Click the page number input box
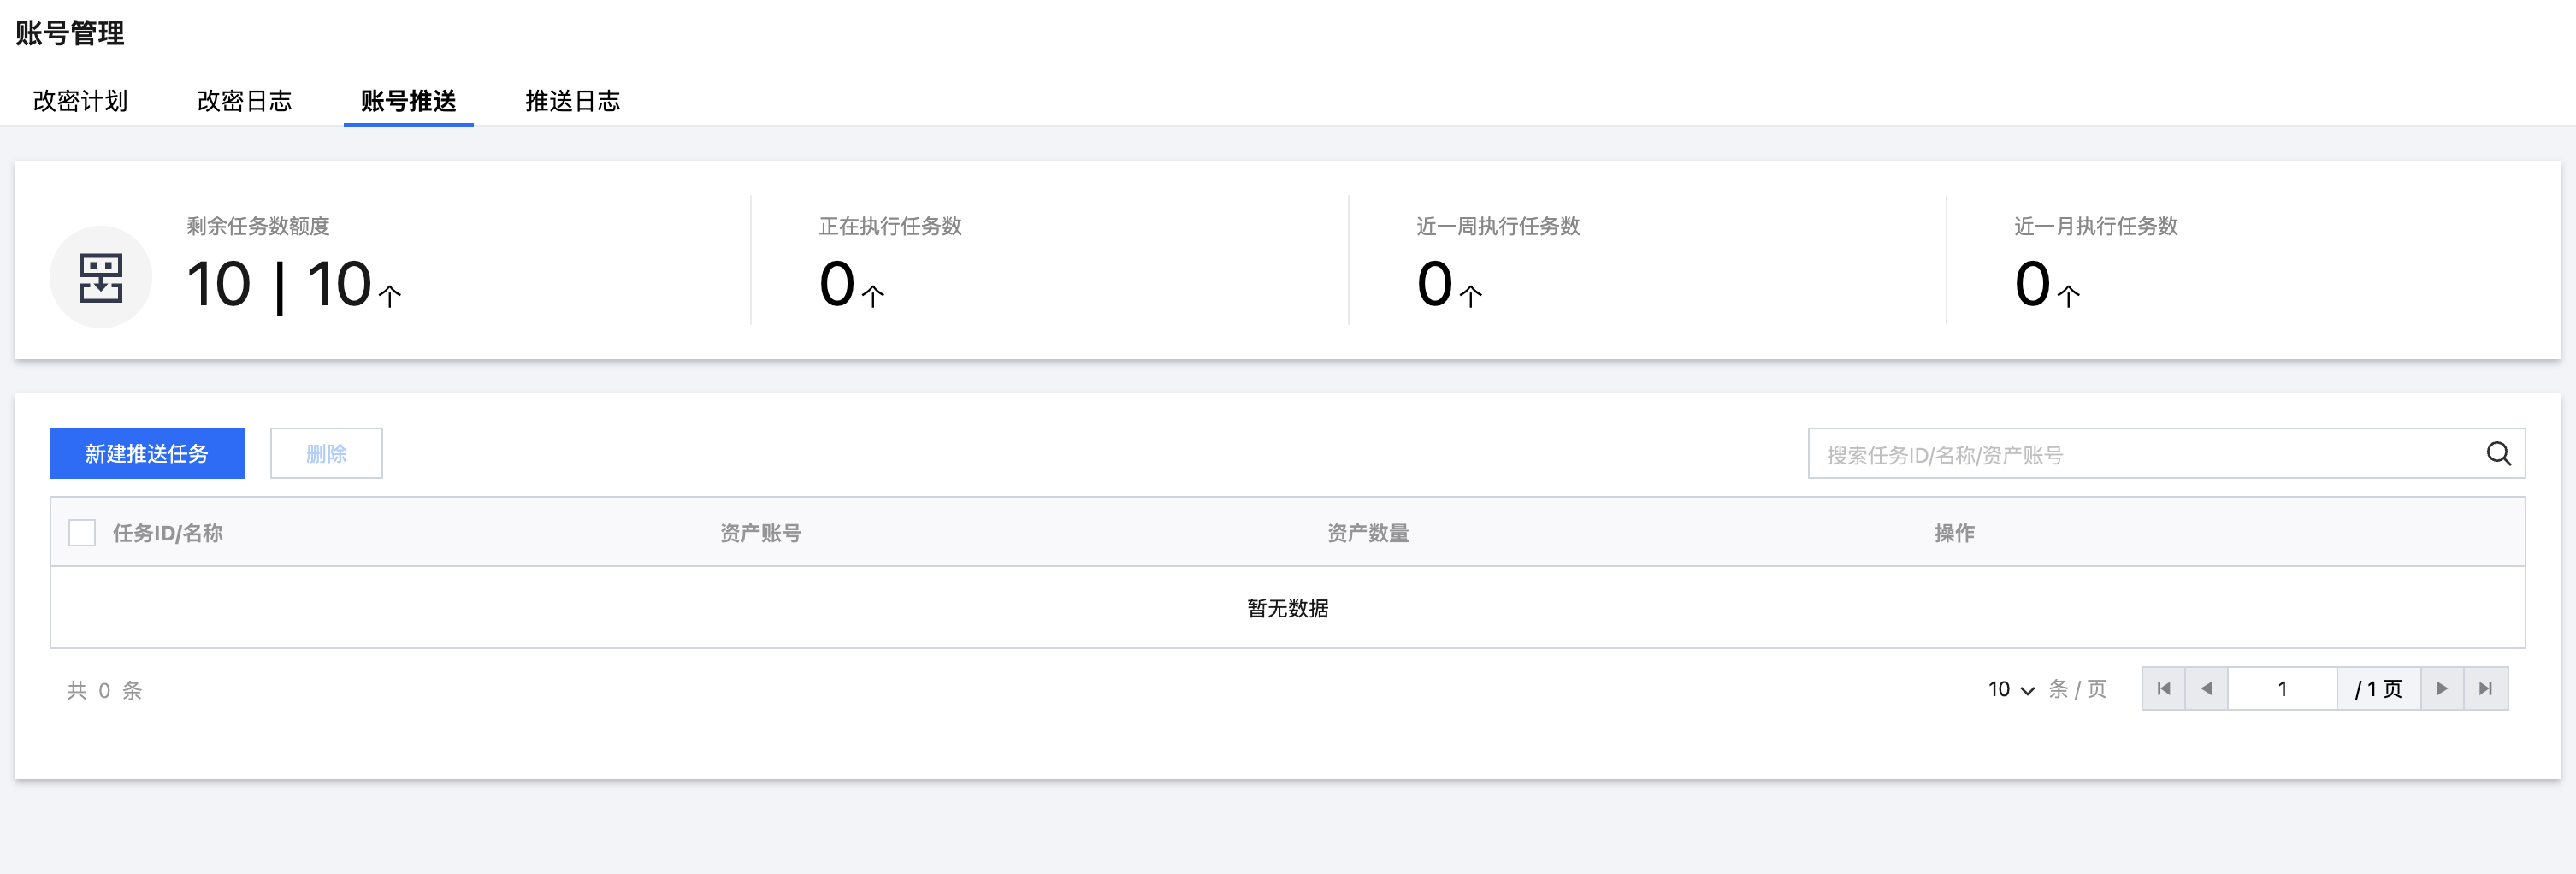Image resolution: width=2576 pixels, height=874 pixels. tap(2281, 689)
